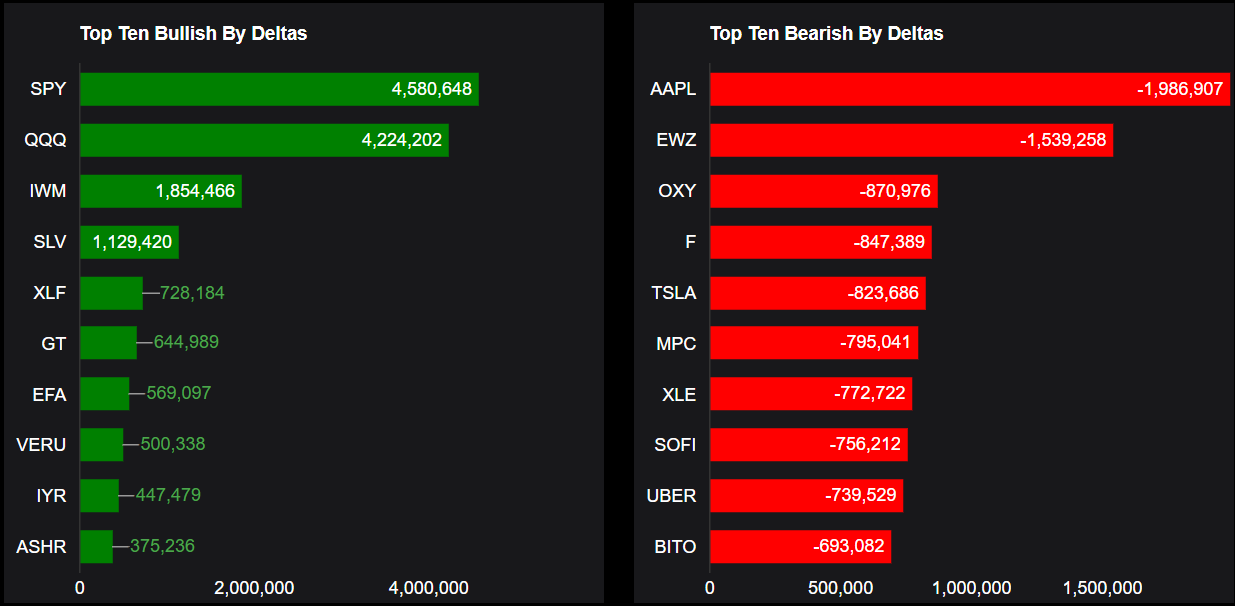The image size is (1235, 606).
Task: Click the EFA value label 569,097
Action: pyautogui.click(x=179, y=393)
